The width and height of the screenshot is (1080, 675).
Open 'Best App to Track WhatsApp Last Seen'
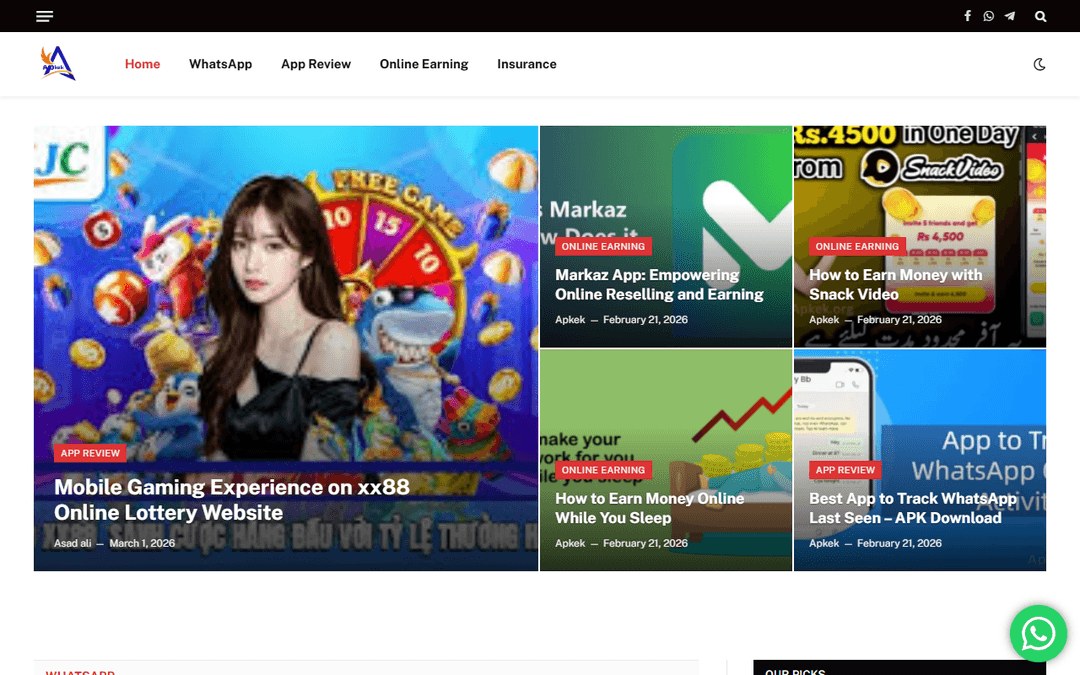click(913, 508)
